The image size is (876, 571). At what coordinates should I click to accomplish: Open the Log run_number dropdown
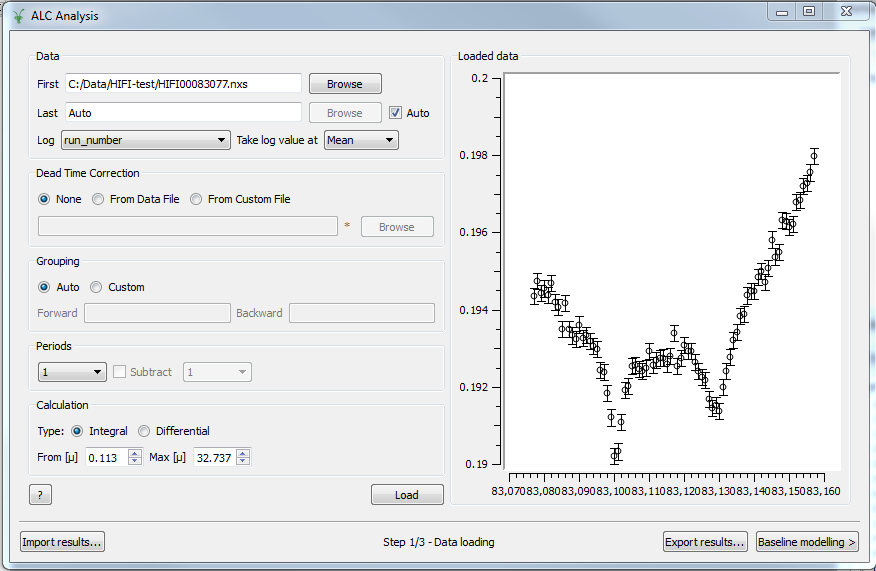[x=146, y=141]
